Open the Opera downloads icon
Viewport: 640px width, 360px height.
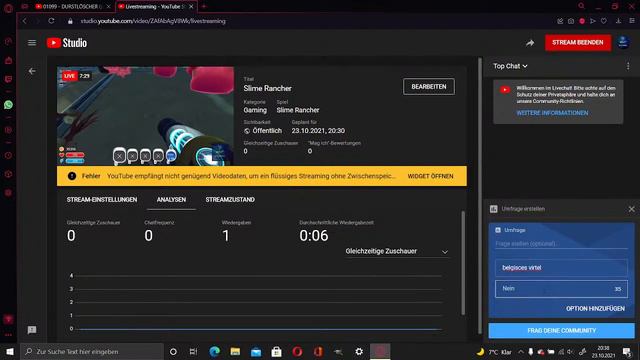tap(618, 21)
